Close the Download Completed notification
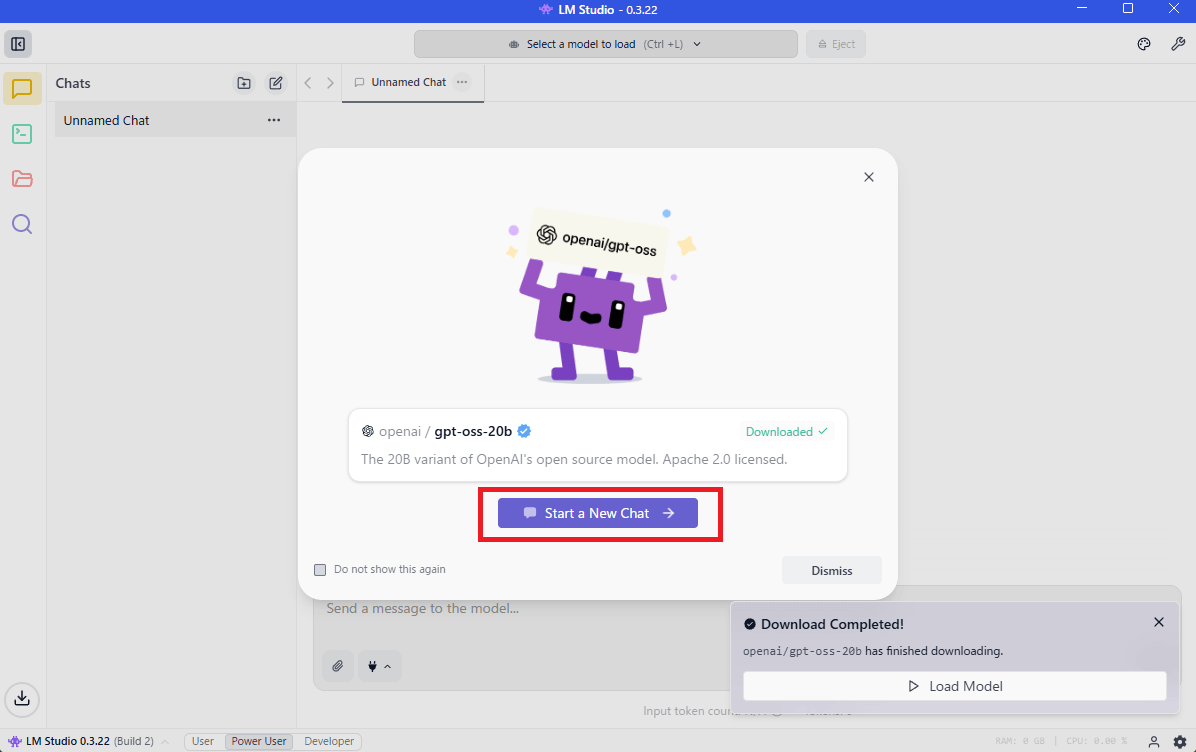The height and width of the screenshot is (752, 1196). [1159, 622]
